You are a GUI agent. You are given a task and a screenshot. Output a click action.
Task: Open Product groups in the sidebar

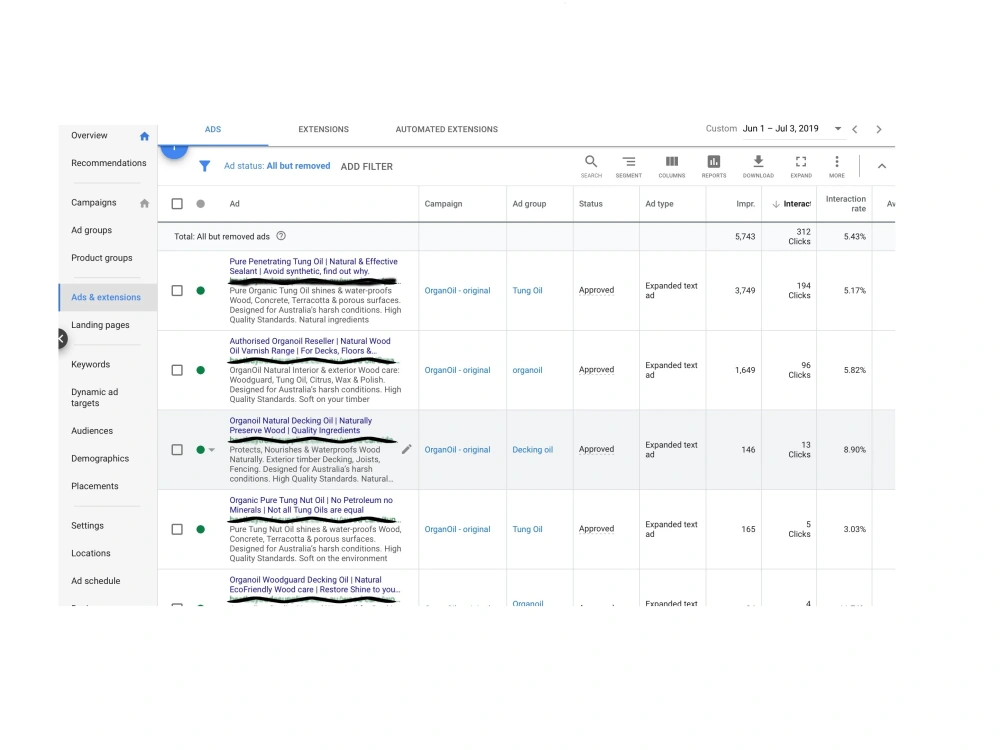[101, 258]
